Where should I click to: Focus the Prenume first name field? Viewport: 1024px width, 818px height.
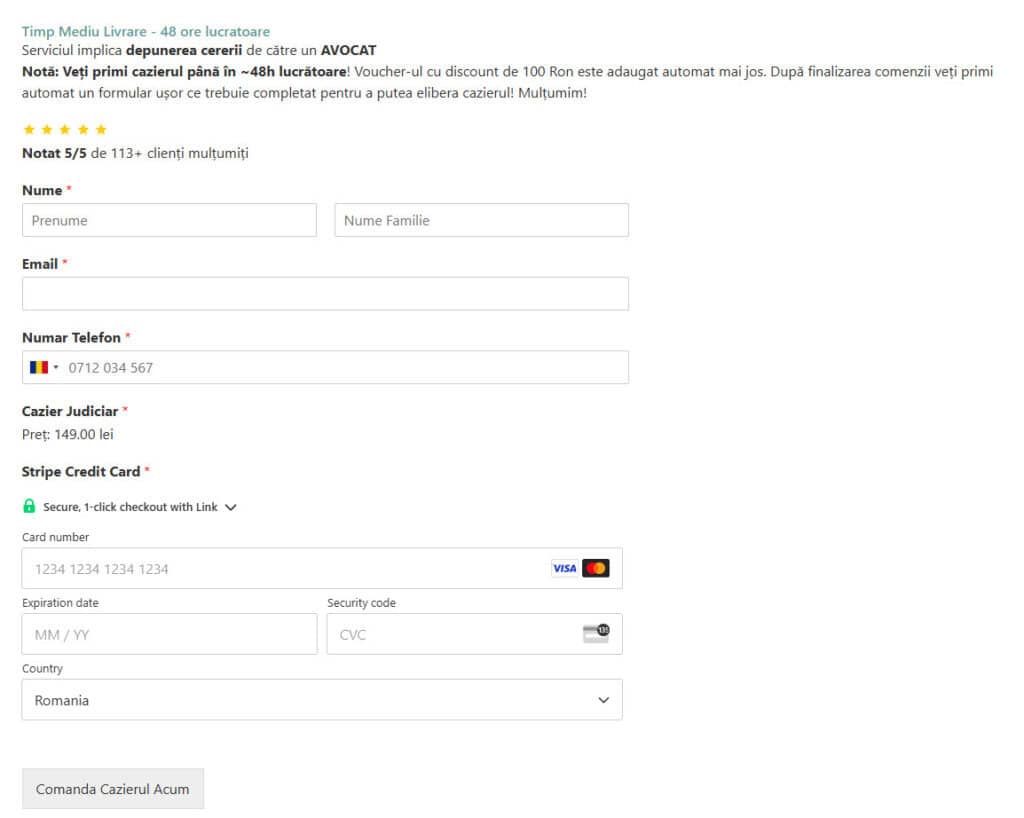(x=169, y=220)
